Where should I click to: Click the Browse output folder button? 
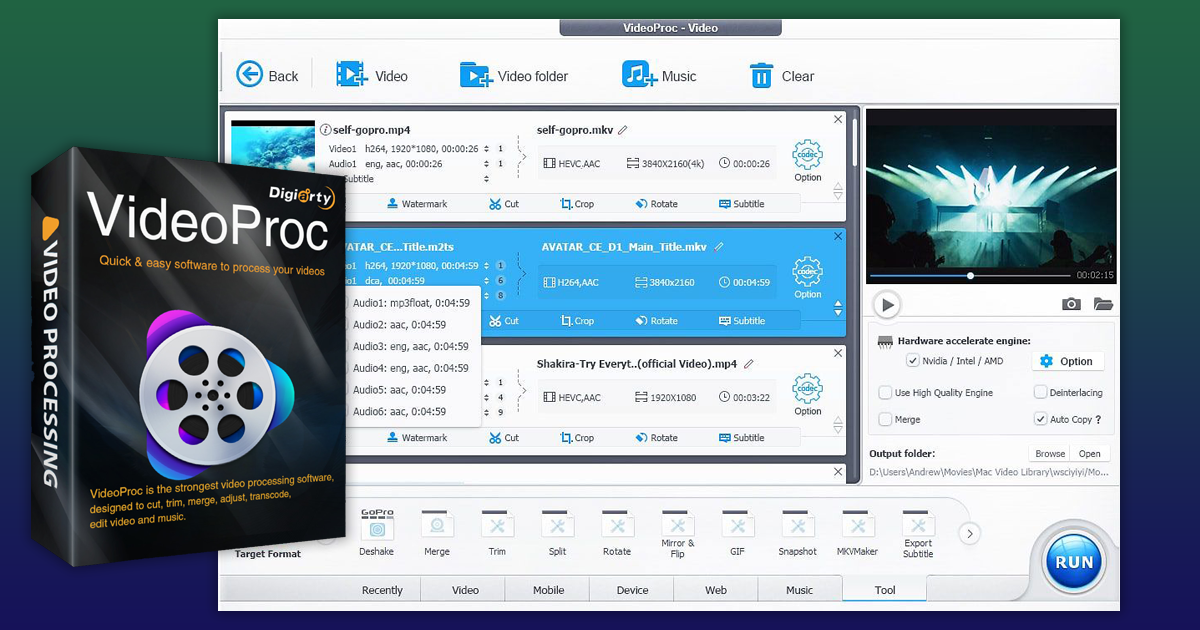pyautogui.click(x=1050, y=454)
